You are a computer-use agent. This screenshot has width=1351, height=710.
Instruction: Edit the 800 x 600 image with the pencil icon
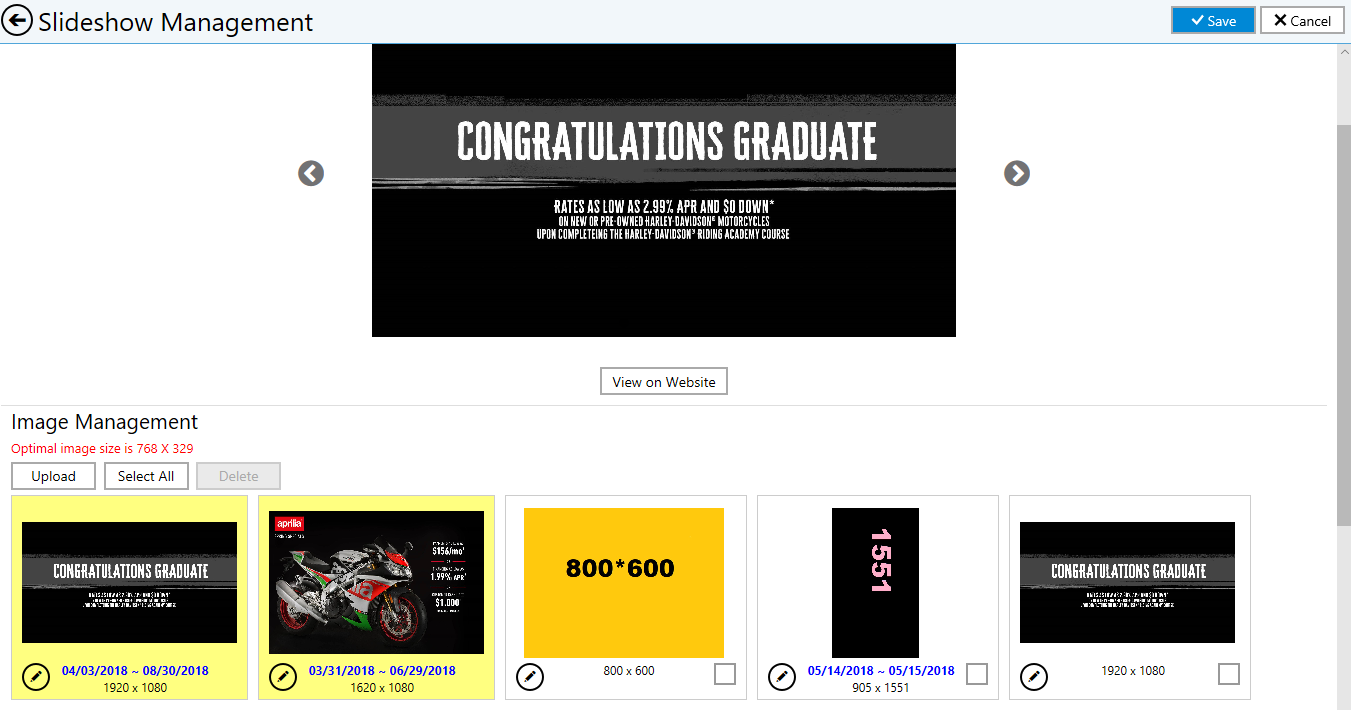point(530,677)
